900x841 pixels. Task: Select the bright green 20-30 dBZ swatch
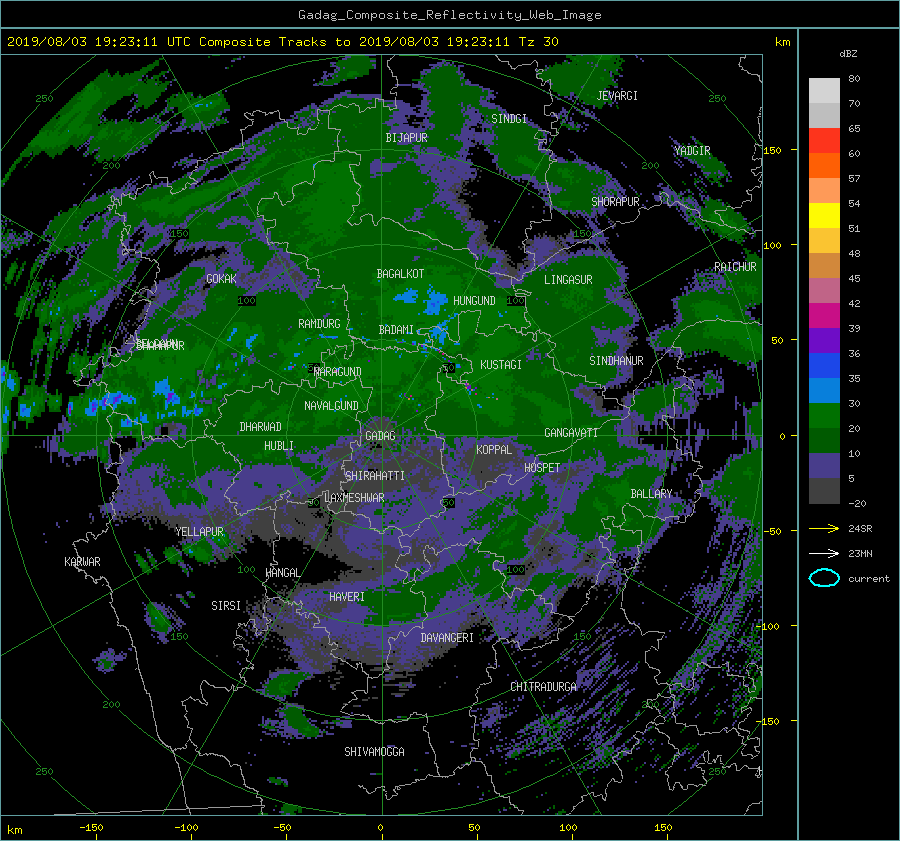point(824,416)
